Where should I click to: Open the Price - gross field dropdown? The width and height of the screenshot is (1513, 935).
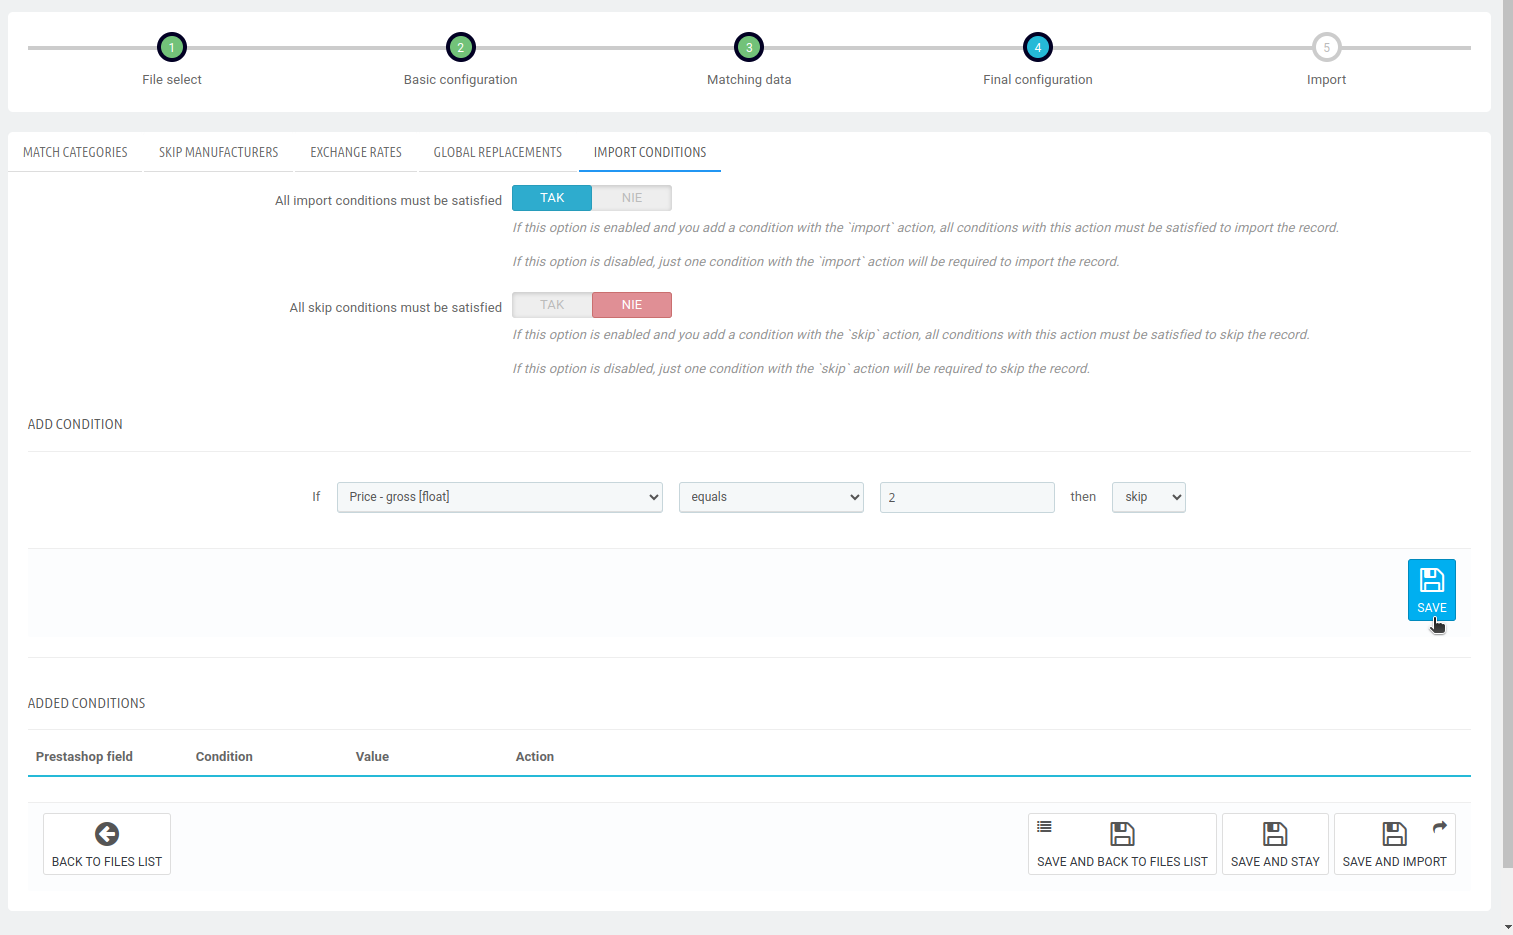click(x=500, y=497)
